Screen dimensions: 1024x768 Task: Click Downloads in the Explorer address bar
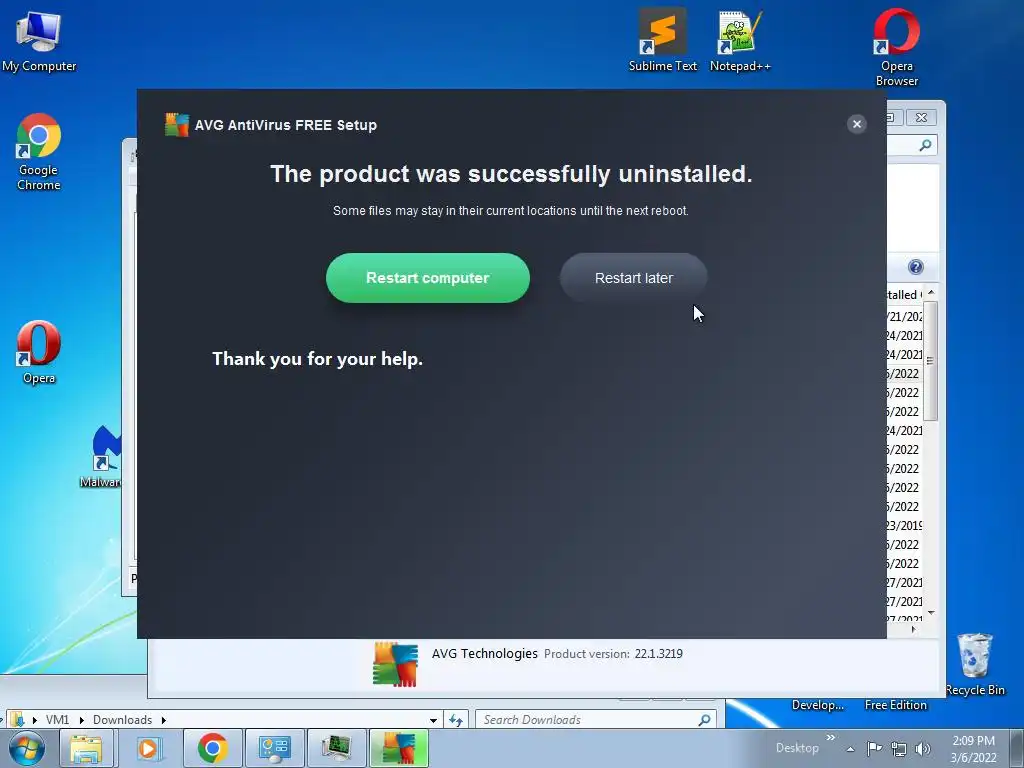(122, 720)
